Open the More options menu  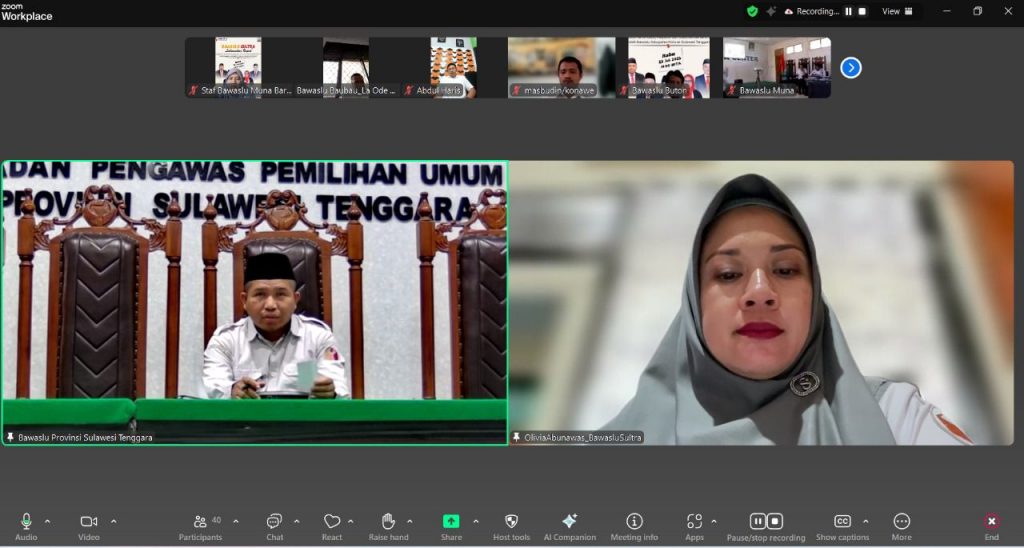(x=901, y=522)
